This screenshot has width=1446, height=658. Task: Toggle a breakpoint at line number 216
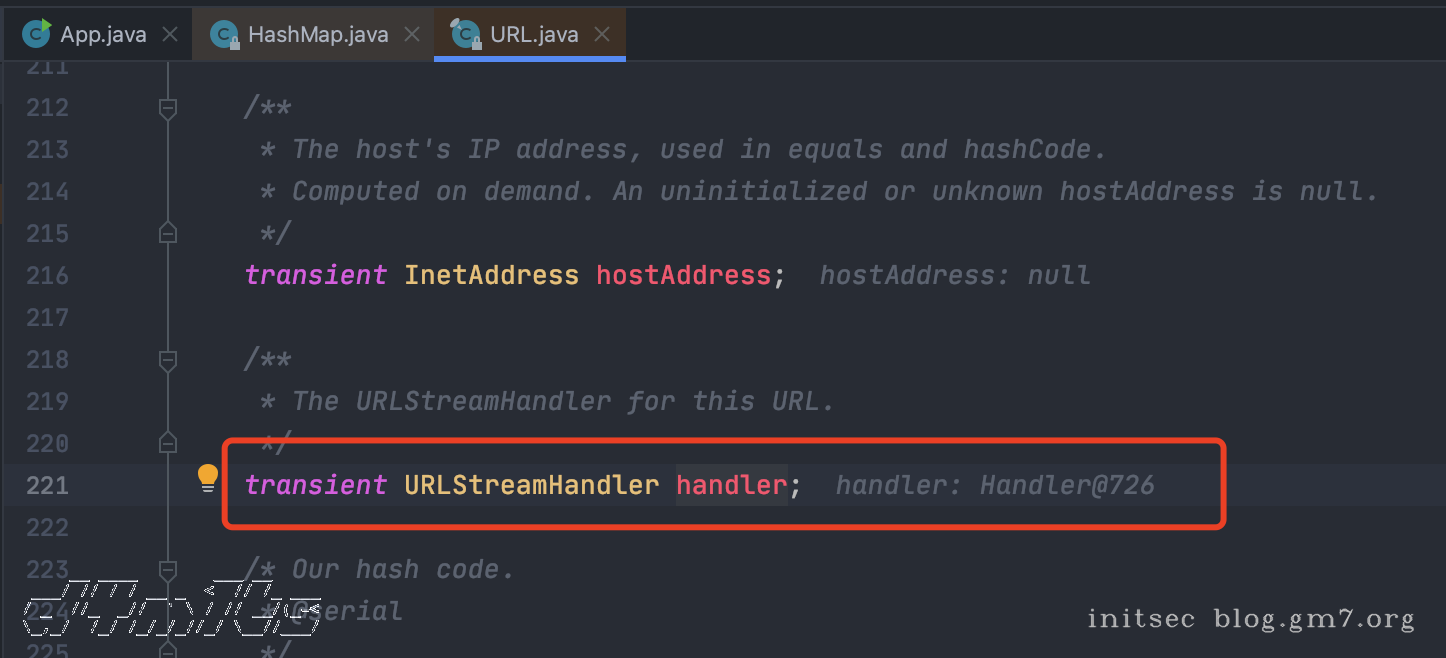48,275
